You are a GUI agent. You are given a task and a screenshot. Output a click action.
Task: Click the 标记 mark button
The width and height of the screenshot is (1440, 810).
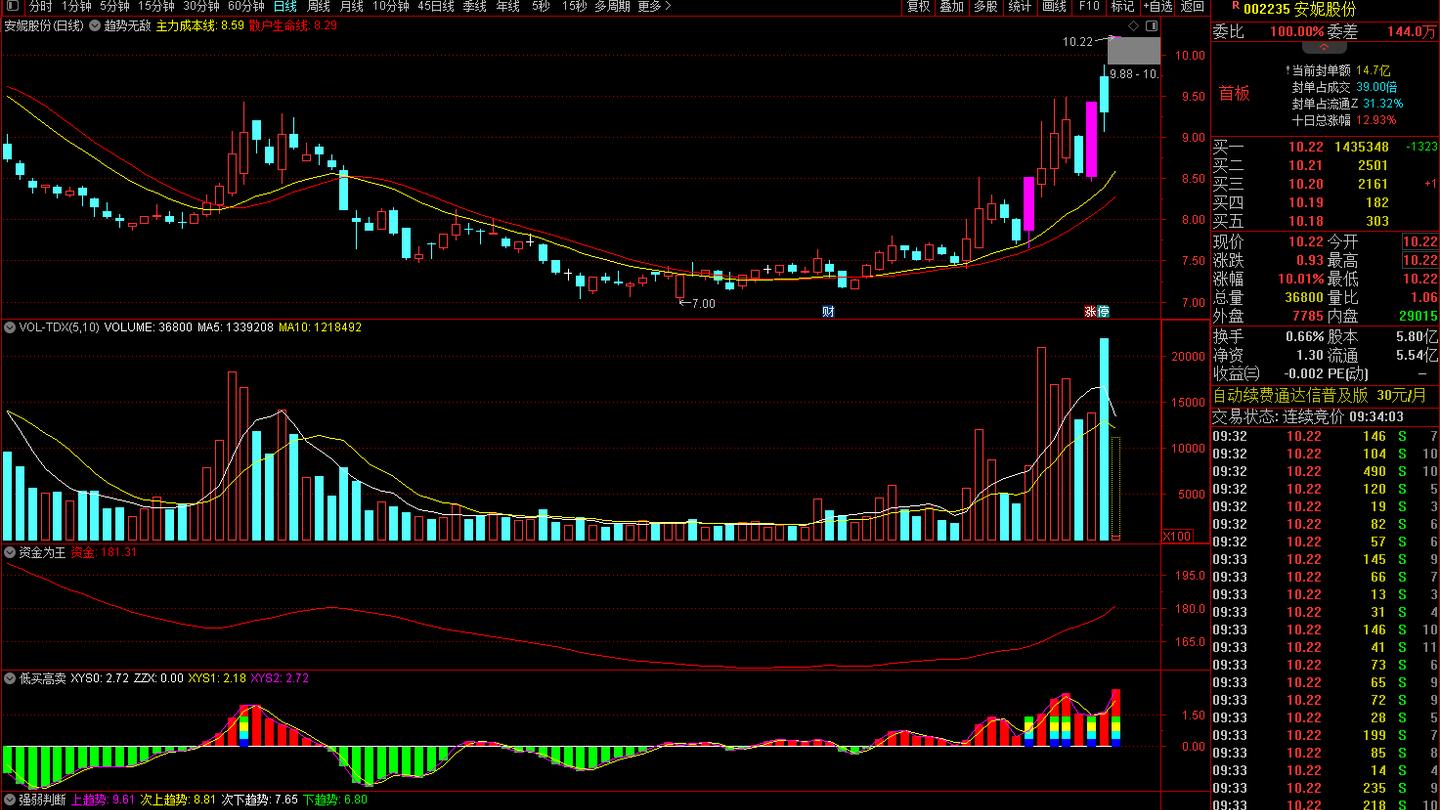coord(1122,6)
